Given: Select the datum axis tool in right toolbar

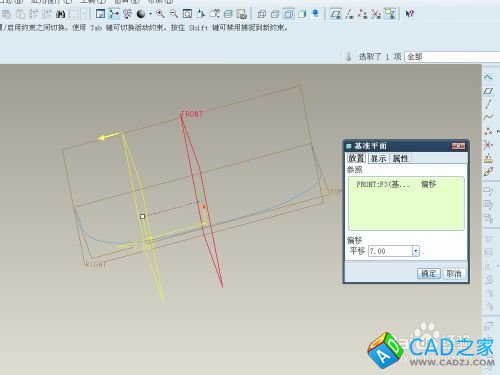Looking at the screenshot, I should (x=488, y=104).
